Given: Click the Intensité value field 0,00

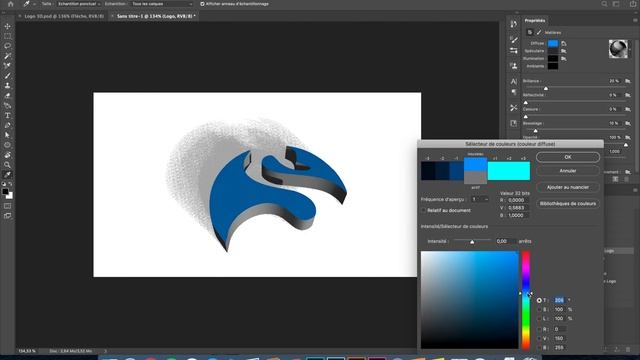Looking at the screenshot, I should [505, 241].
